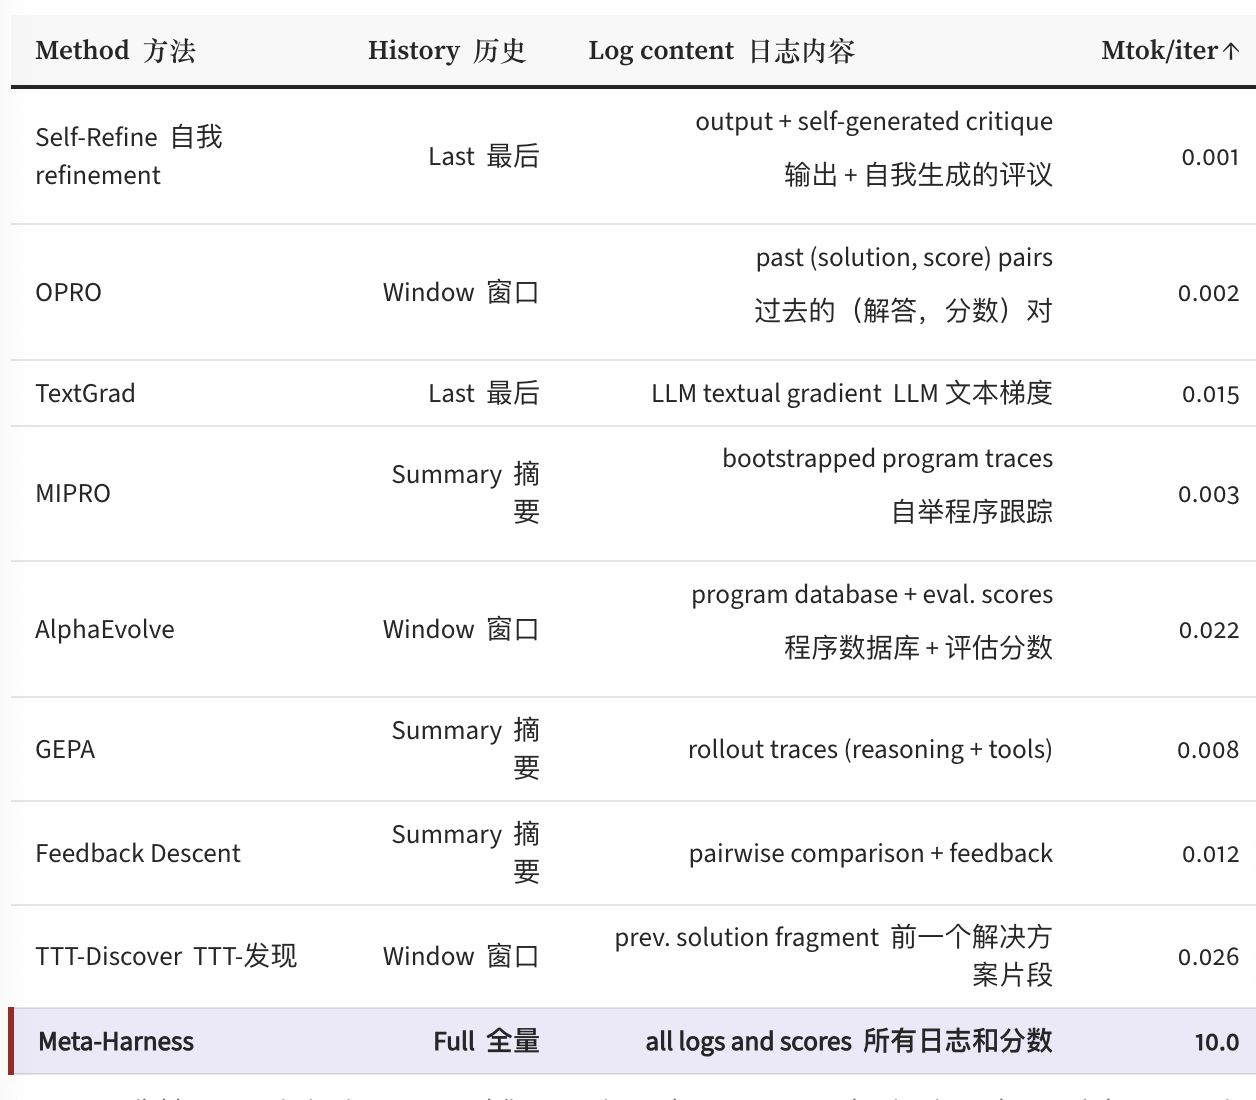Select the Feedback Descent row label
1256x1100 pixels.
click(x=138, y=853)
